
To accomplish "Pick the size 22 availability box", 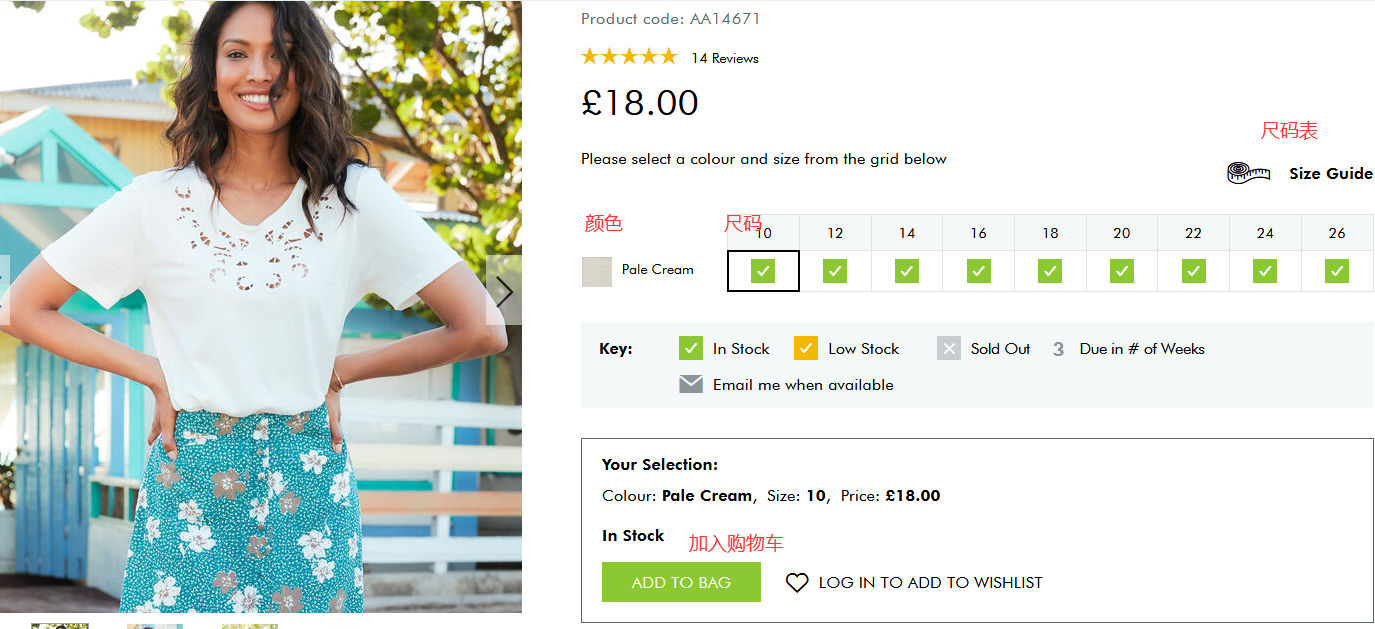I will coord(1194,271).
